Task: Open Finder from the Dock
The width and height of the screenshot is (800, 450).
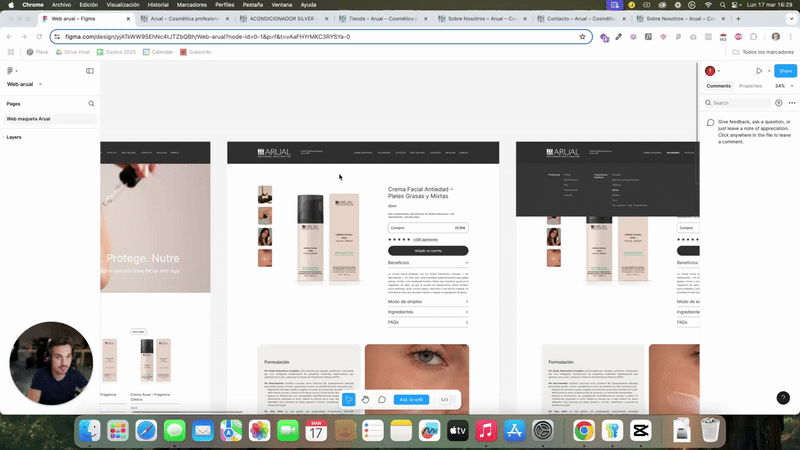Action: pyautogui.click(x=90, y=431)
